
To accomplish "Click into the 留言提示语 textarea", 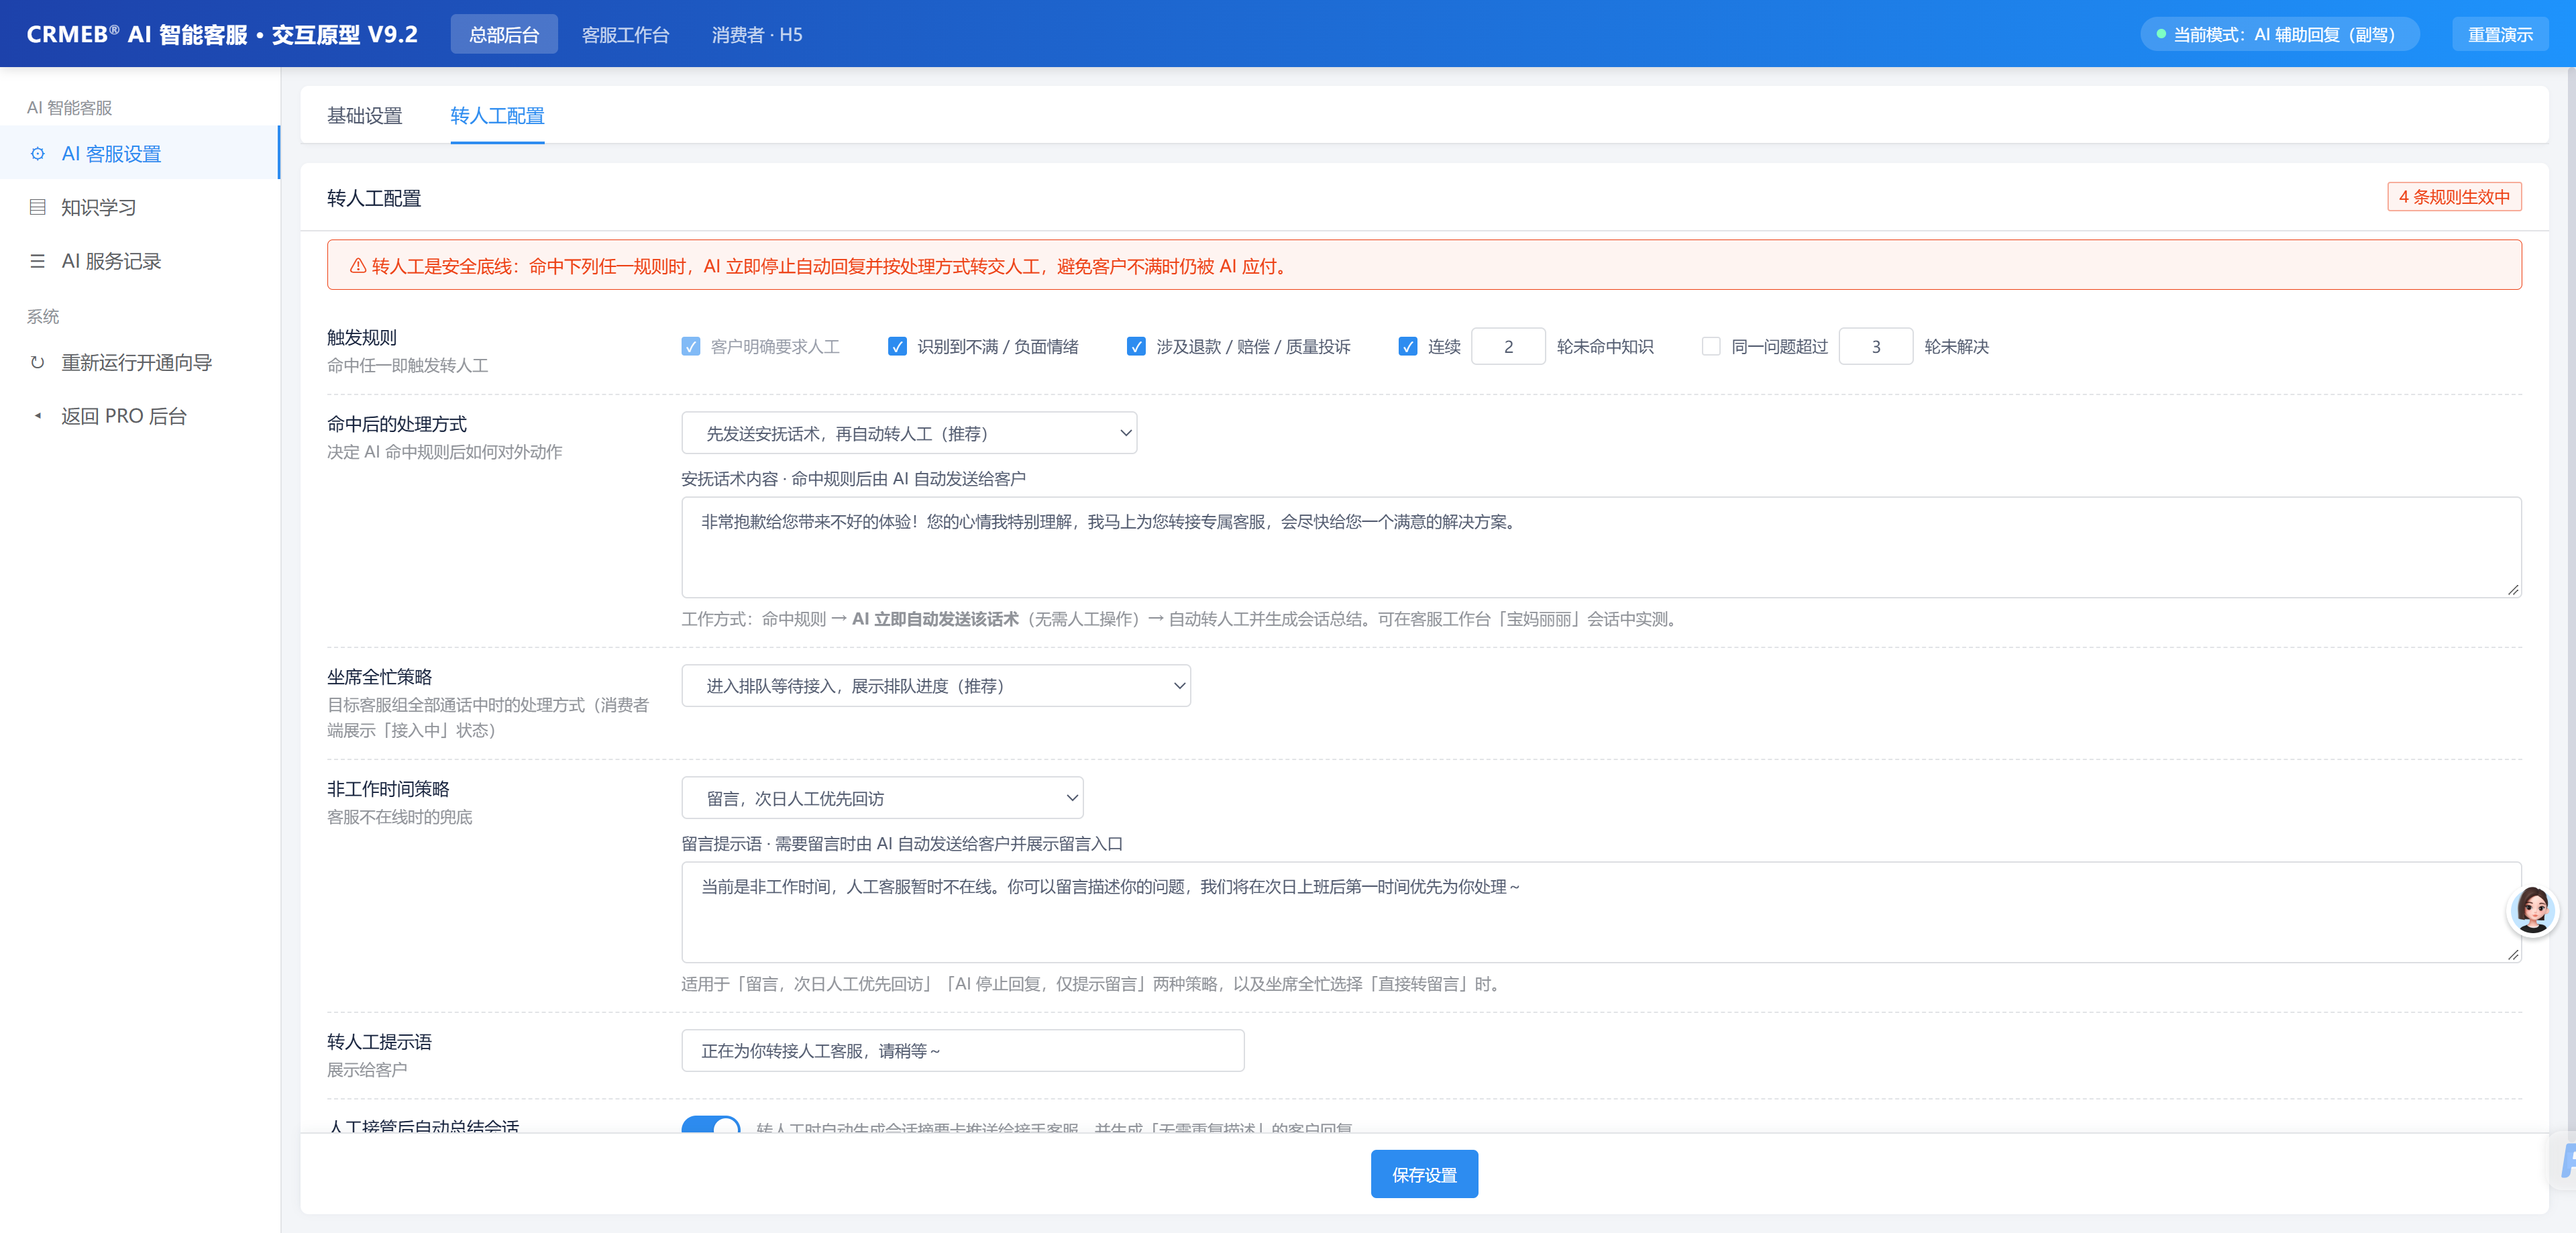I will 1601,912.
